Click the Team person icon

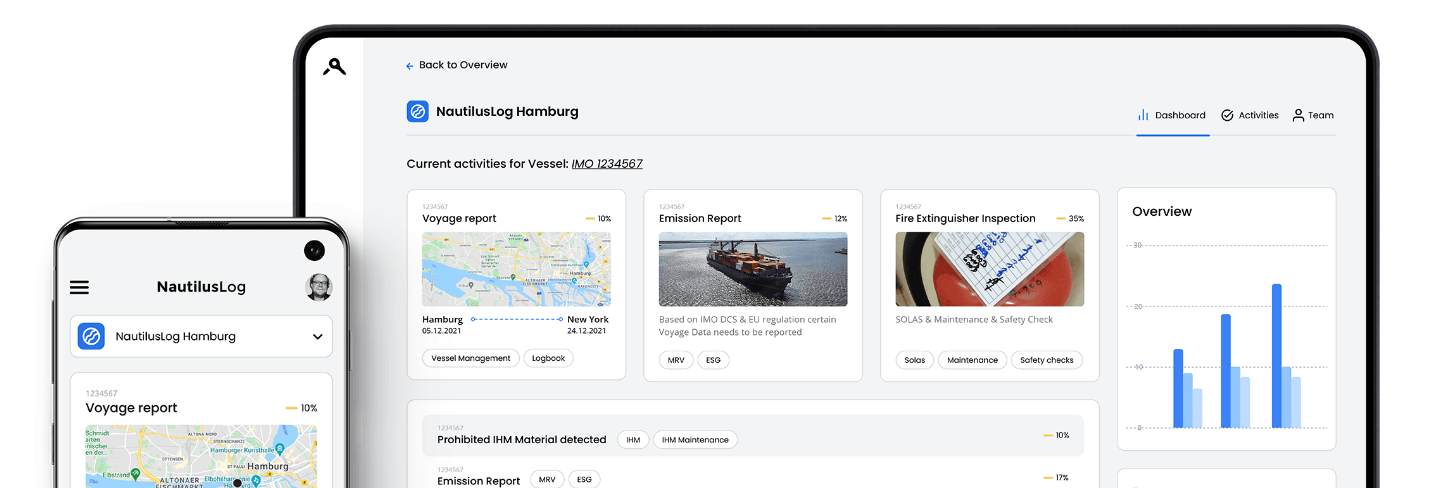point(1298,115)
